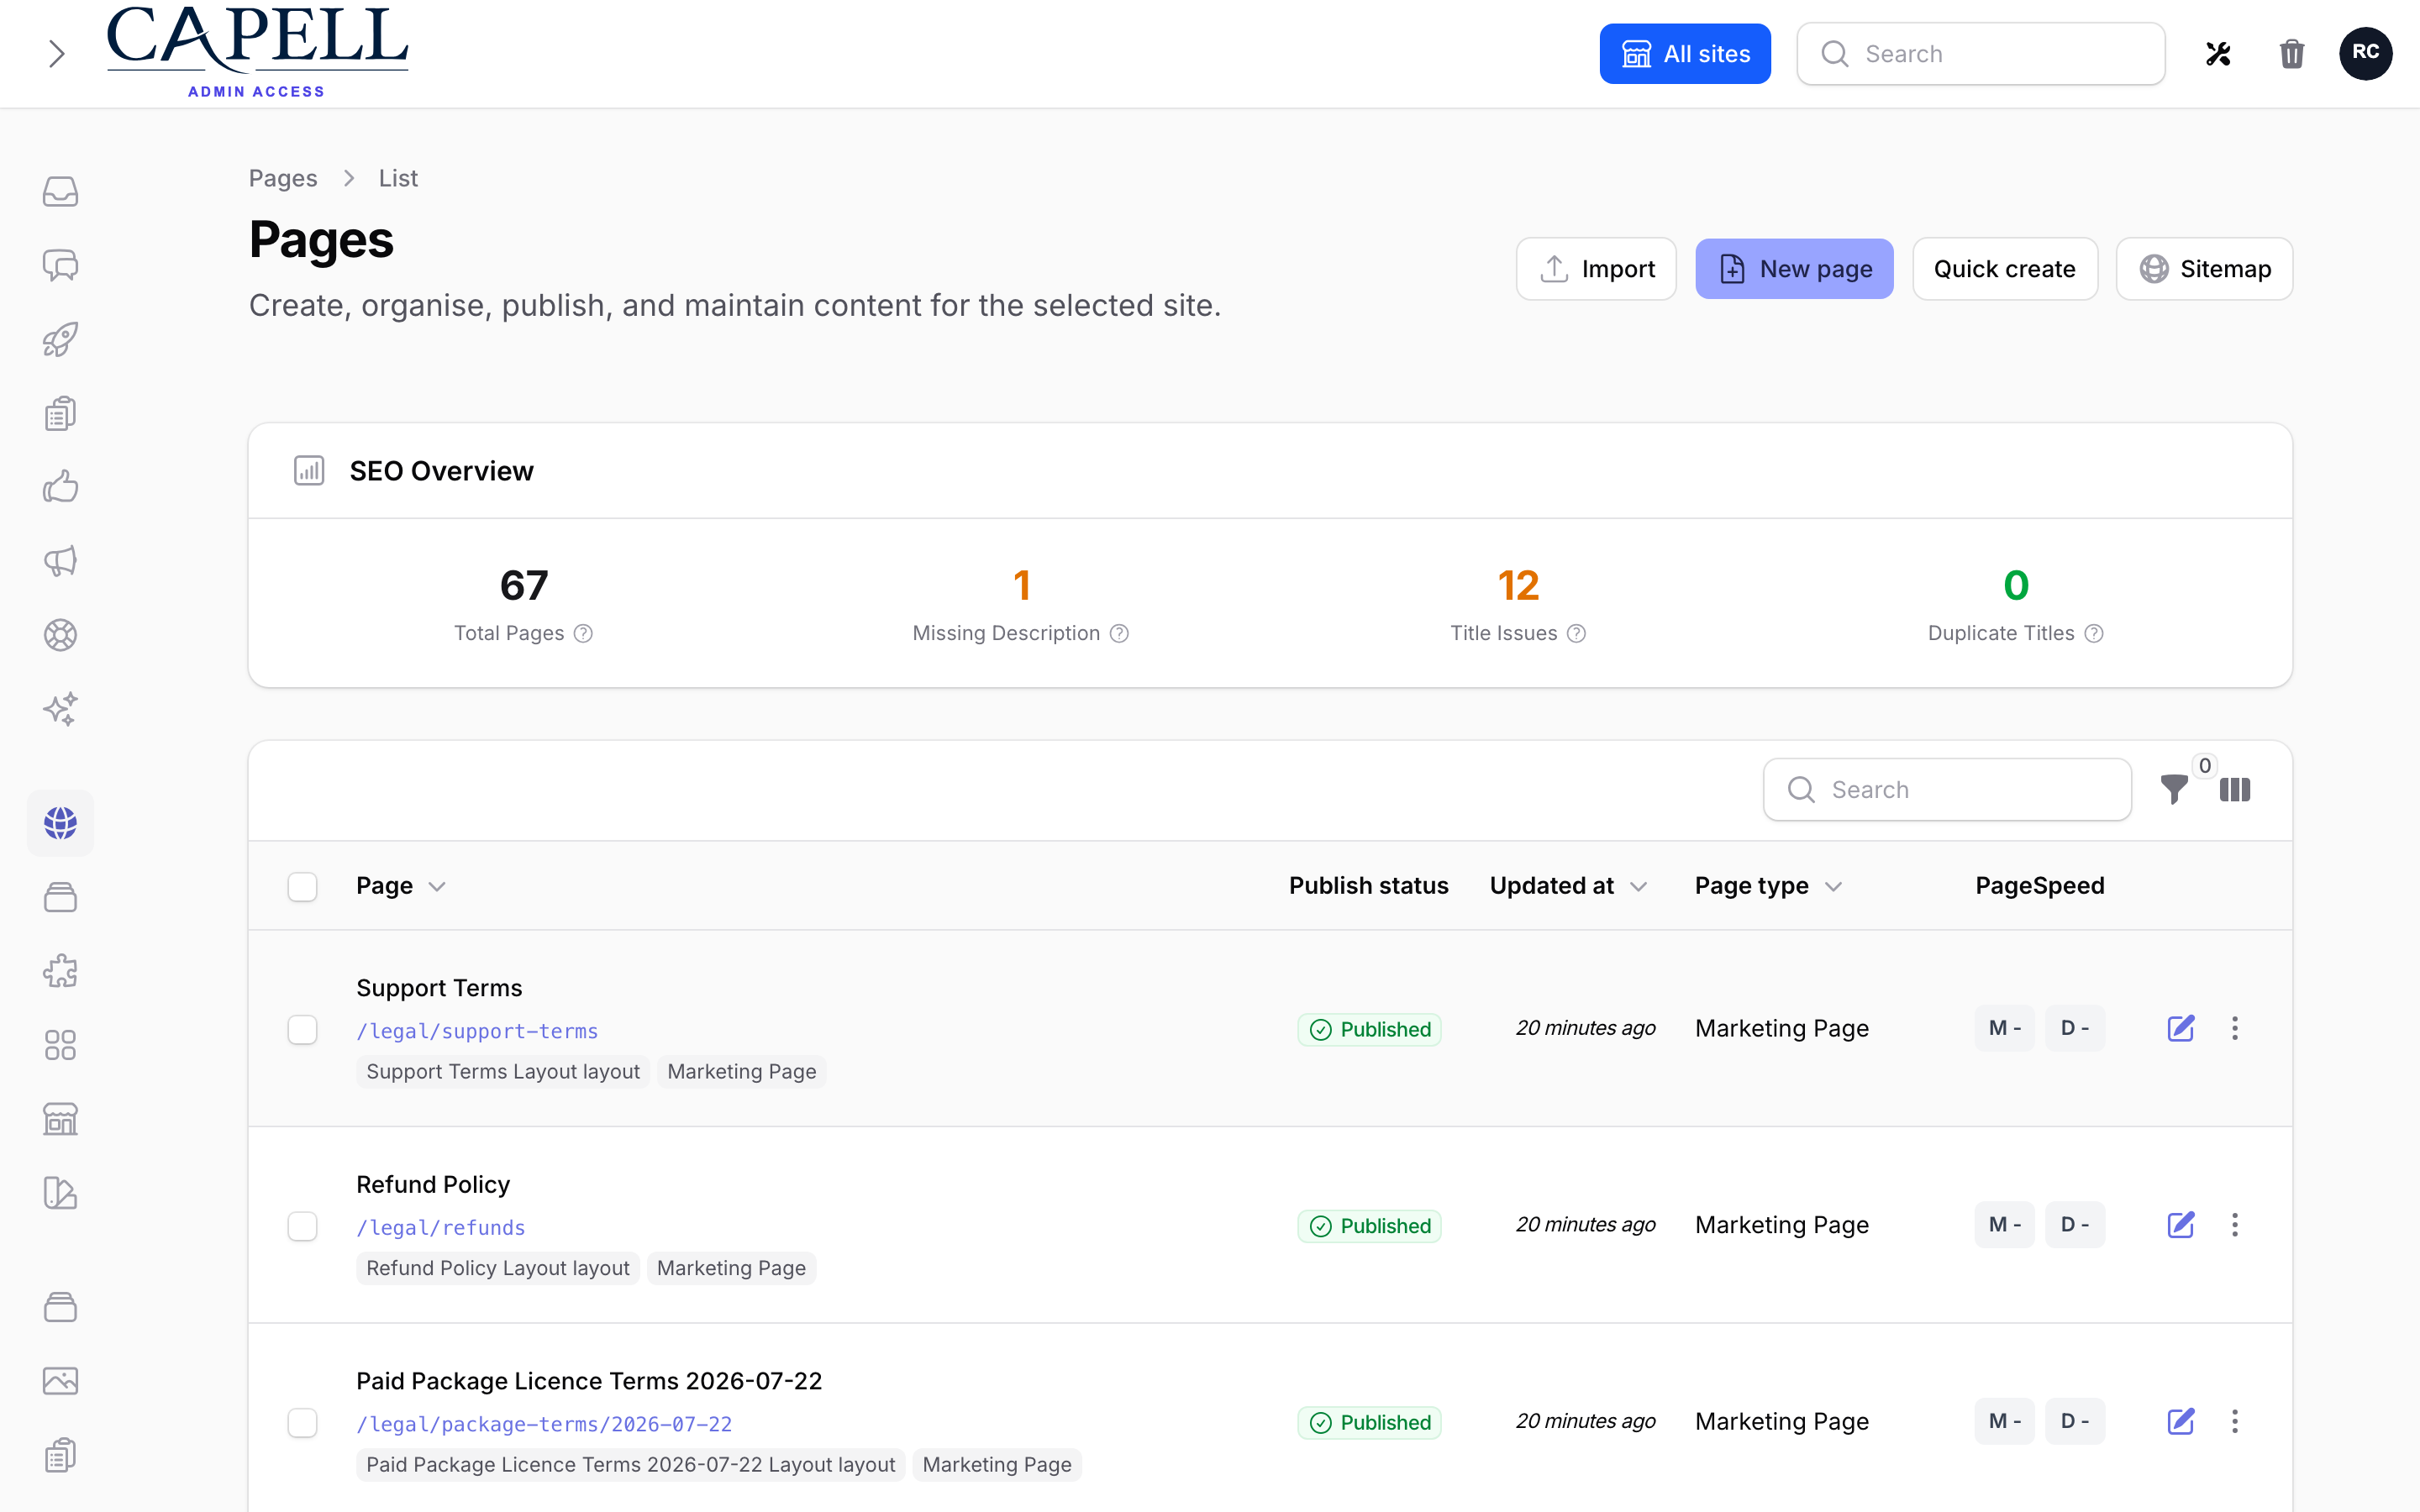Select the highlighted globe sidebar icon
The image size is (2420, 1512).
[60, 823]
